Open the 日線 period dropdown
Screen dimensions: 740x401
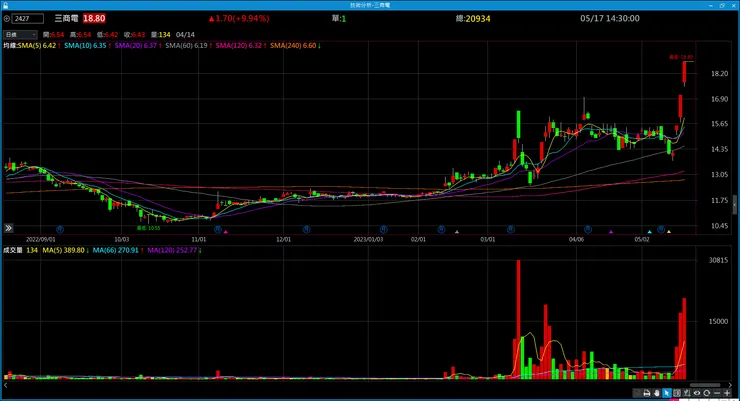[x=20, y=34]
